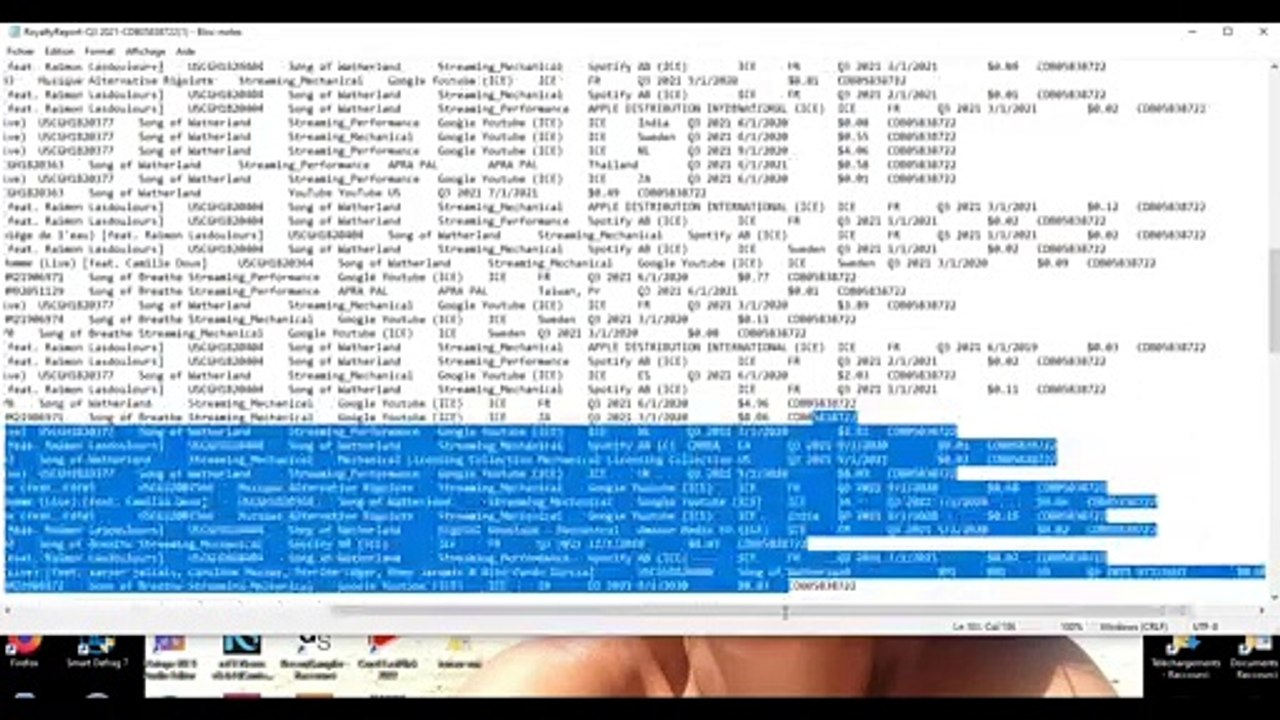Open the Edition menu
This screenshot has height=720, width=1280.
(59, 51)
